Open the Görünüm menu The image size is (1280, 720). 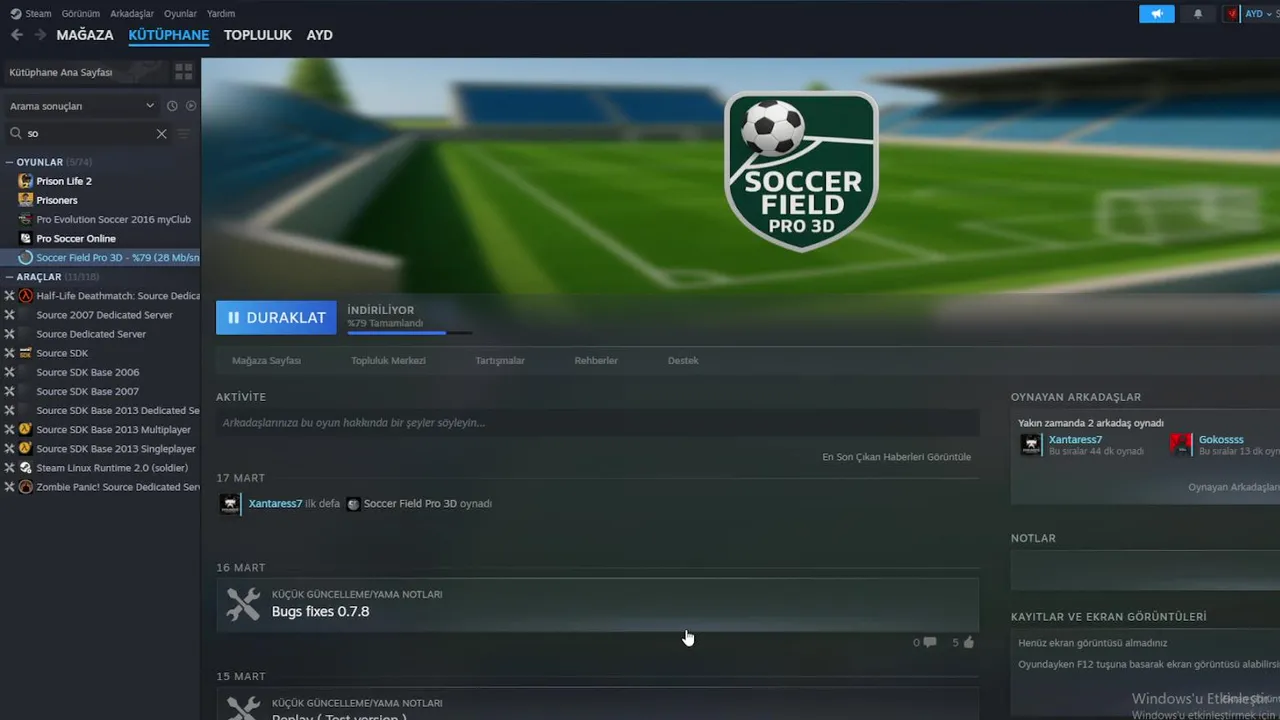pyautogui.click(x=81, y=13)
